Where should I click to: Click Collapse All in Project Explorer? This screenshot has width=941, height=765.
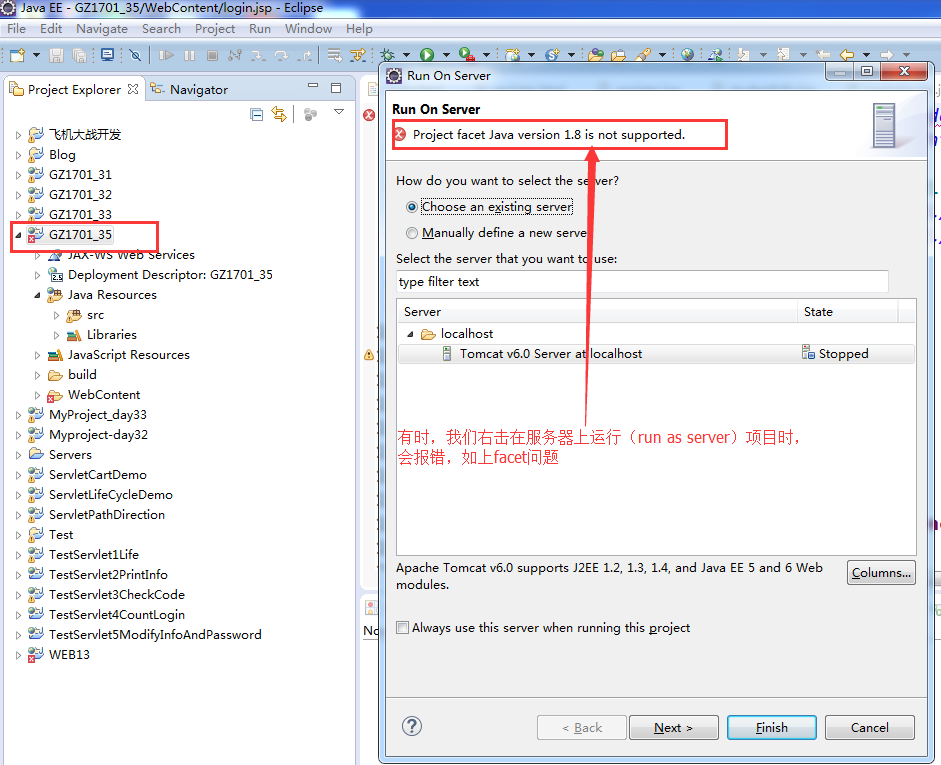(257, 114)
